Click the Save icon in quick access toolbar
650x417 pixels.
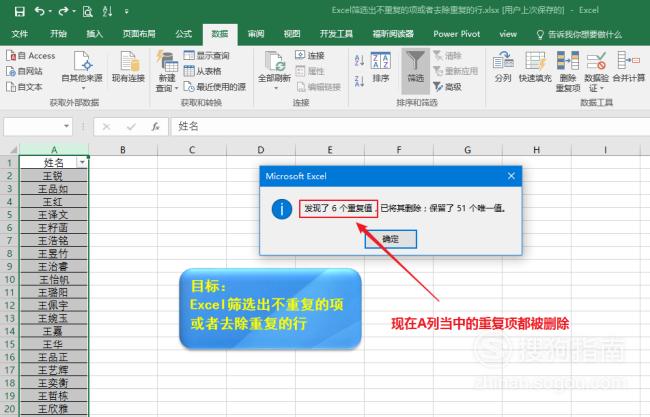click(19, 11)
